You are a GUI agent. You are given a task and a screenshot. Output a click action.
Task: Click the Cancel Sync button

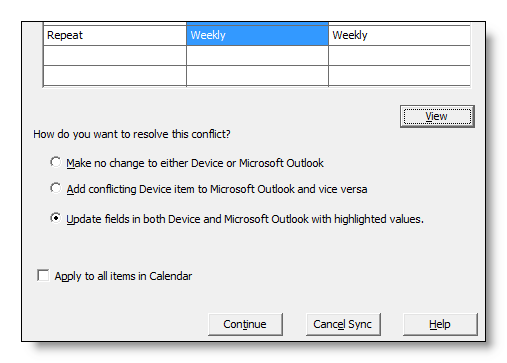tap(343, 324)
